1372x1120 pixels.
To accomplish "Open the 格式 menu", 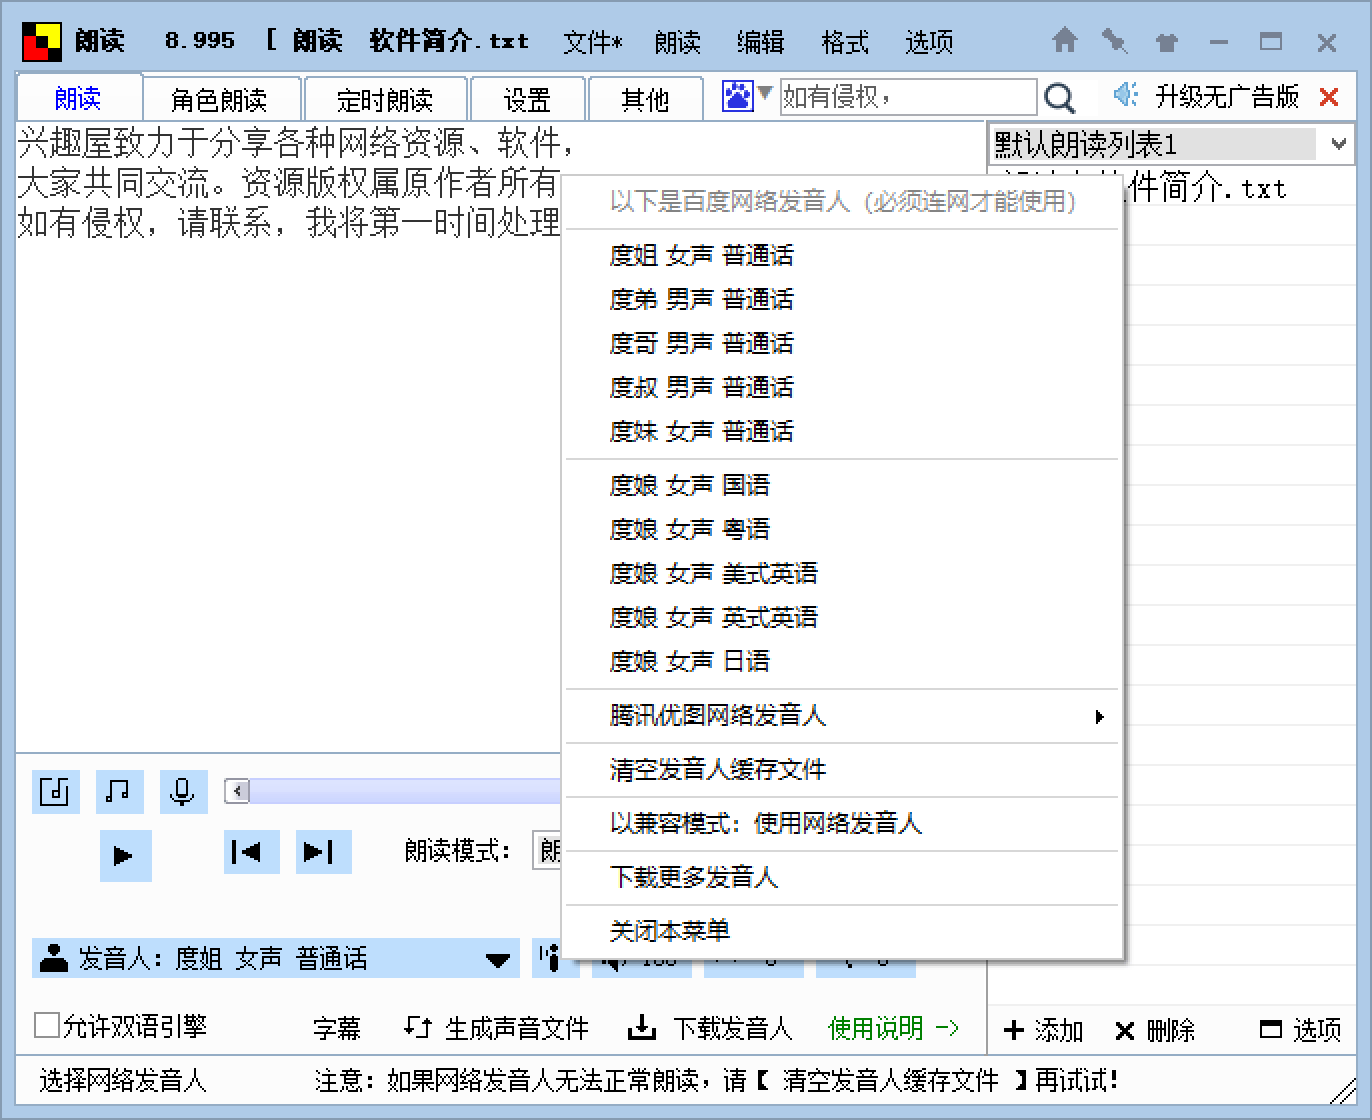I will coord(845,42).
